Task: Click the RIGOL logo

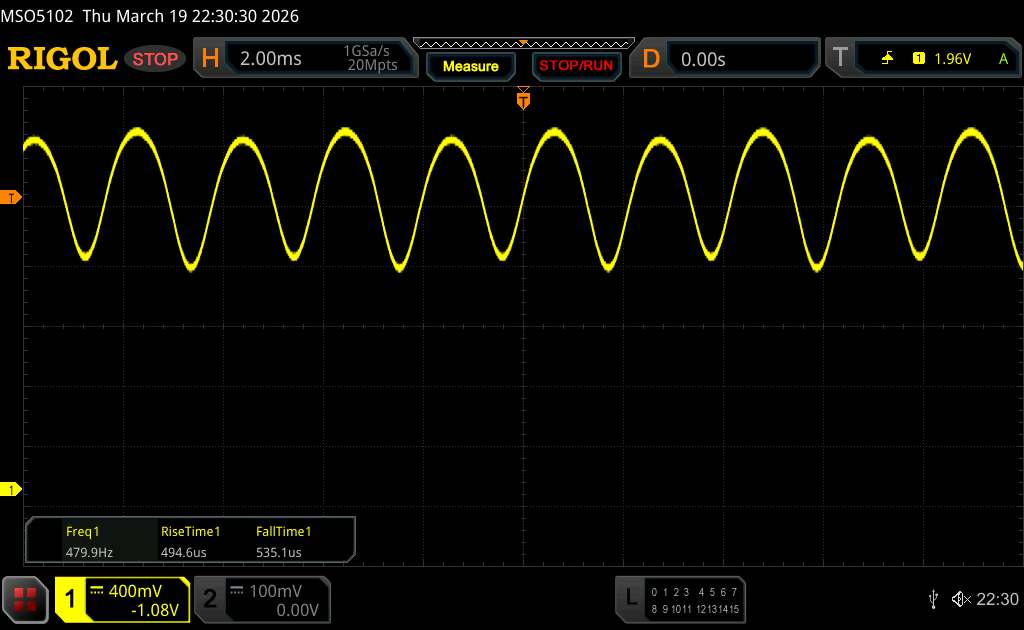Action: tap(62, 59)
